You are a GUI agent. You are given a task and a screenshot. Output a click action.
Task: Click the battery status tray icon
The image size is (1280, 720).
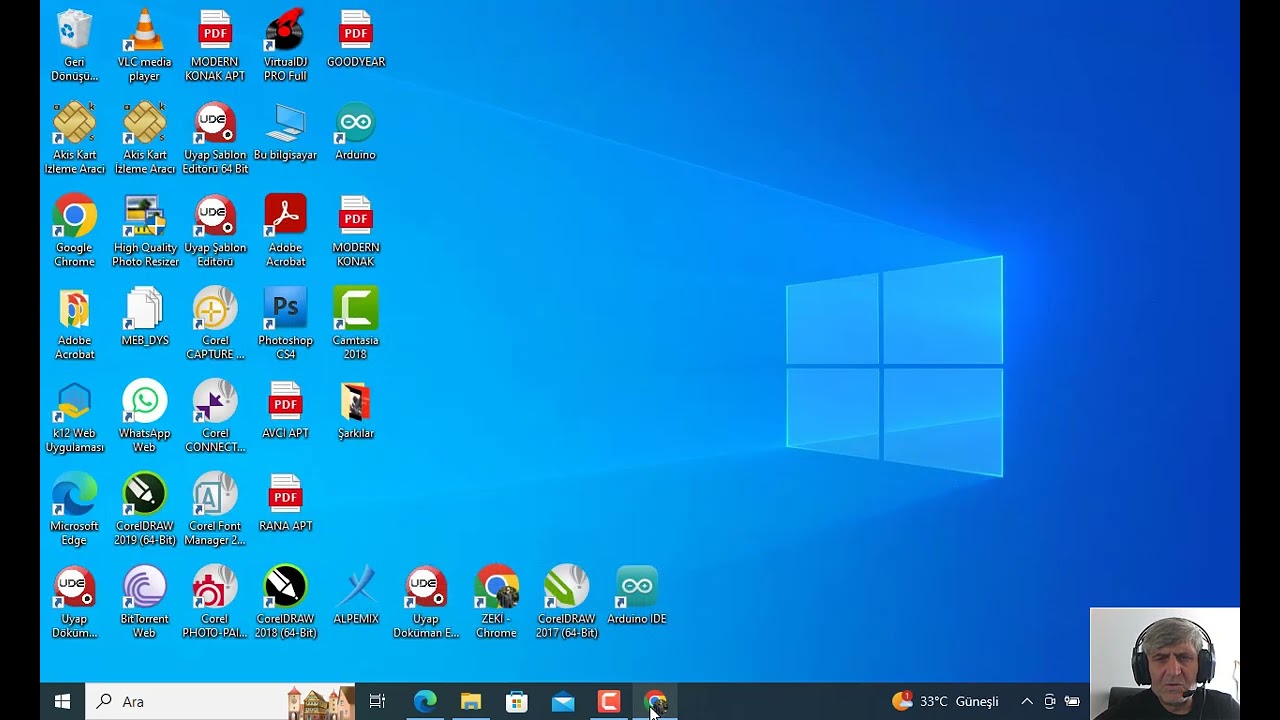coord(1072,702)
